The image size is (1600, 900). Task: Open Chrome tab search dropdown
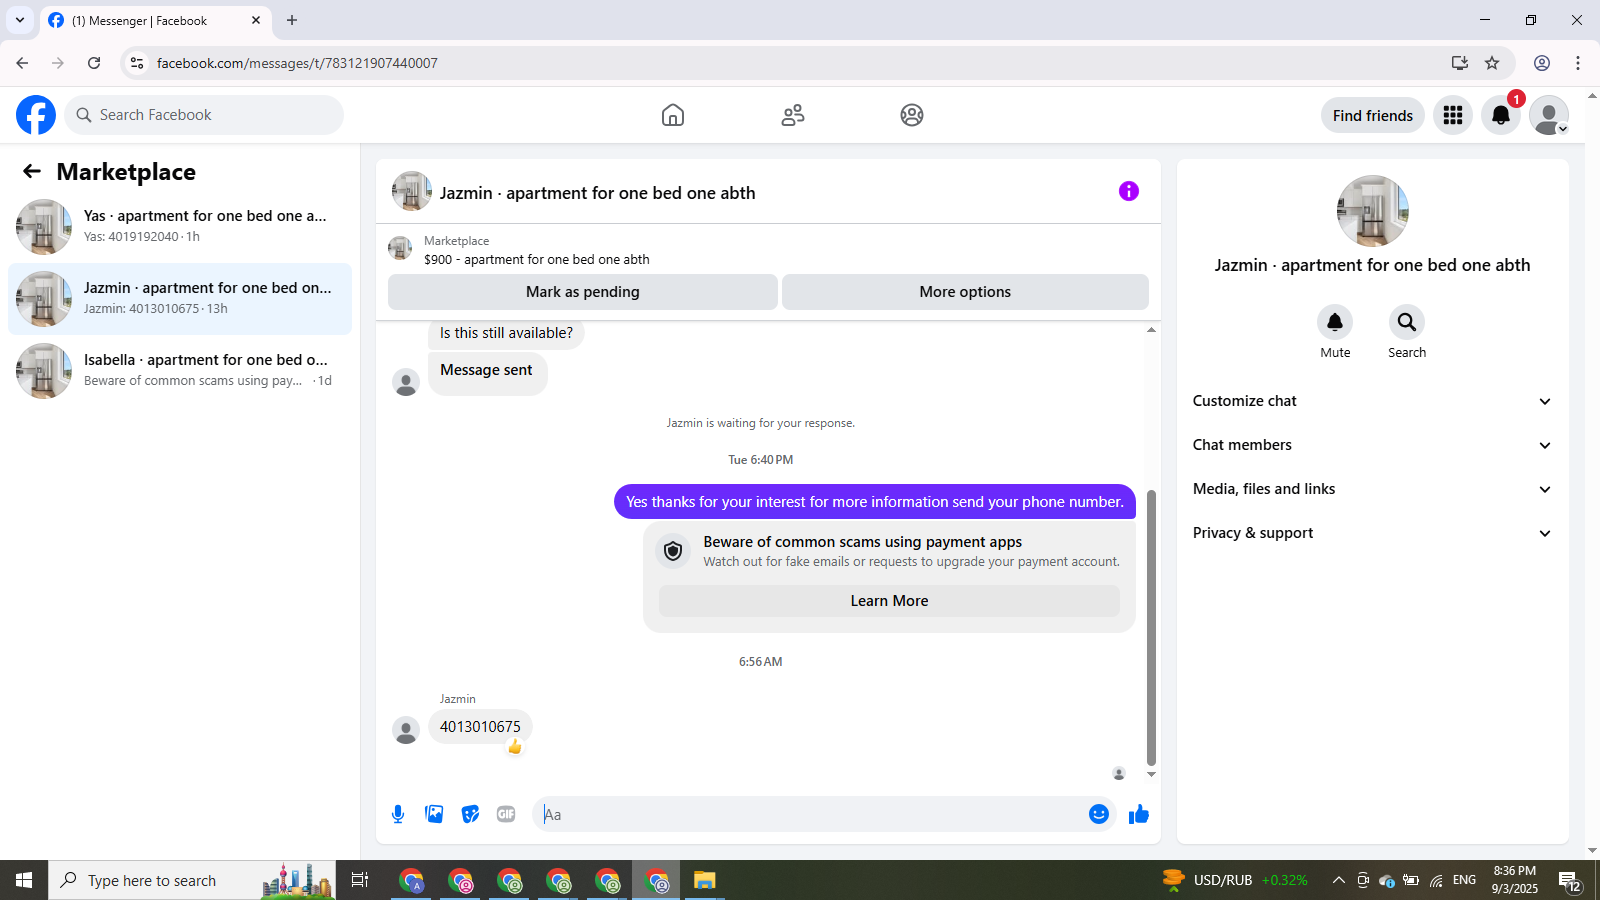(20, 20)
